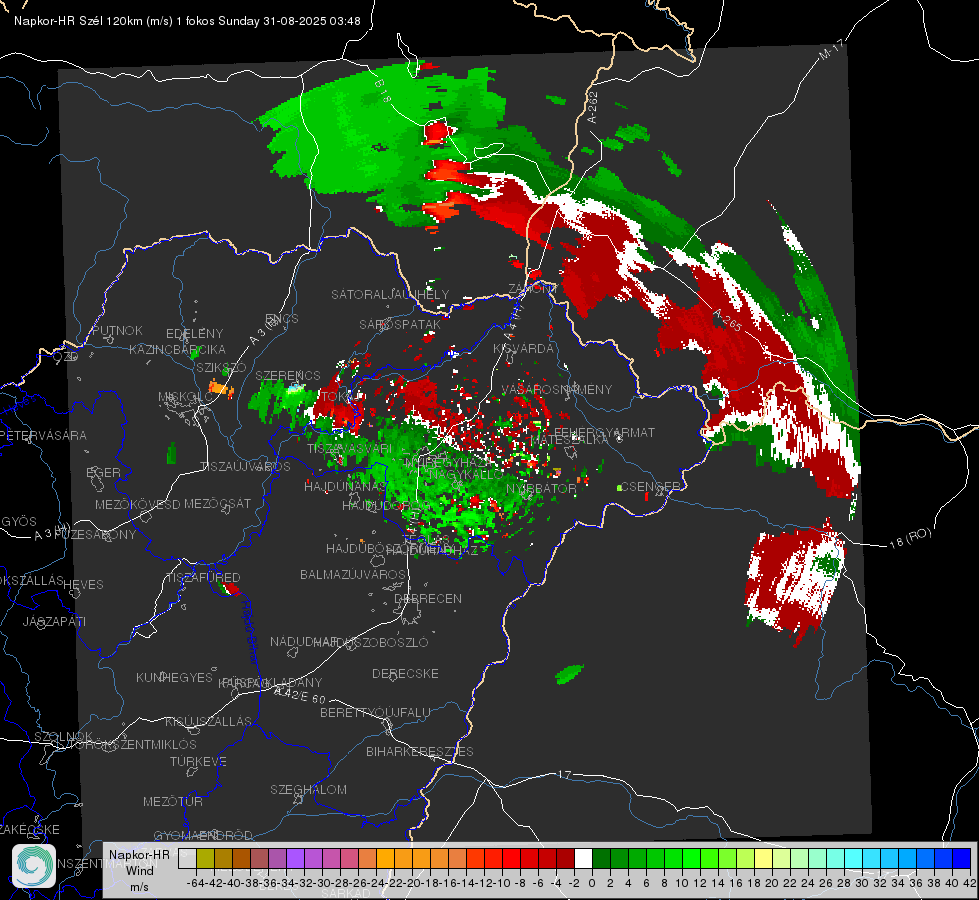
Task: Click the orange echo patch east of Miskolc
Action: [221, 388]
